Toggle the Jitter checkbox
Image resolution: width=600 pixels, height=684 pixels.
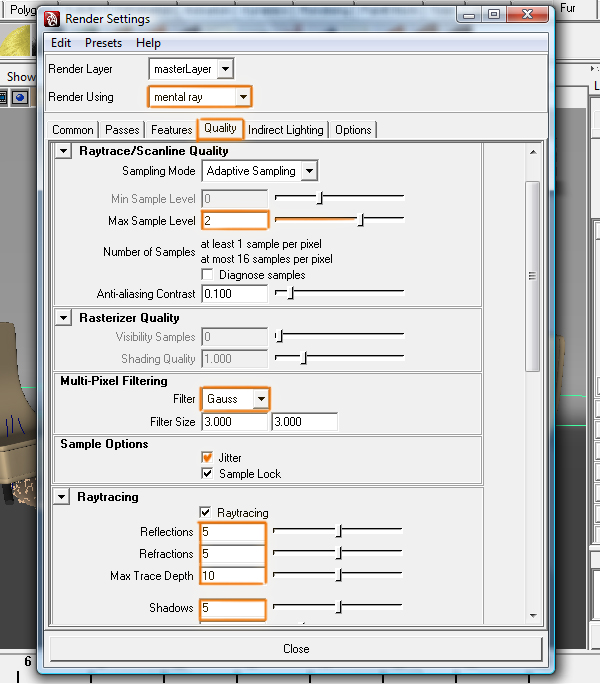207,457
